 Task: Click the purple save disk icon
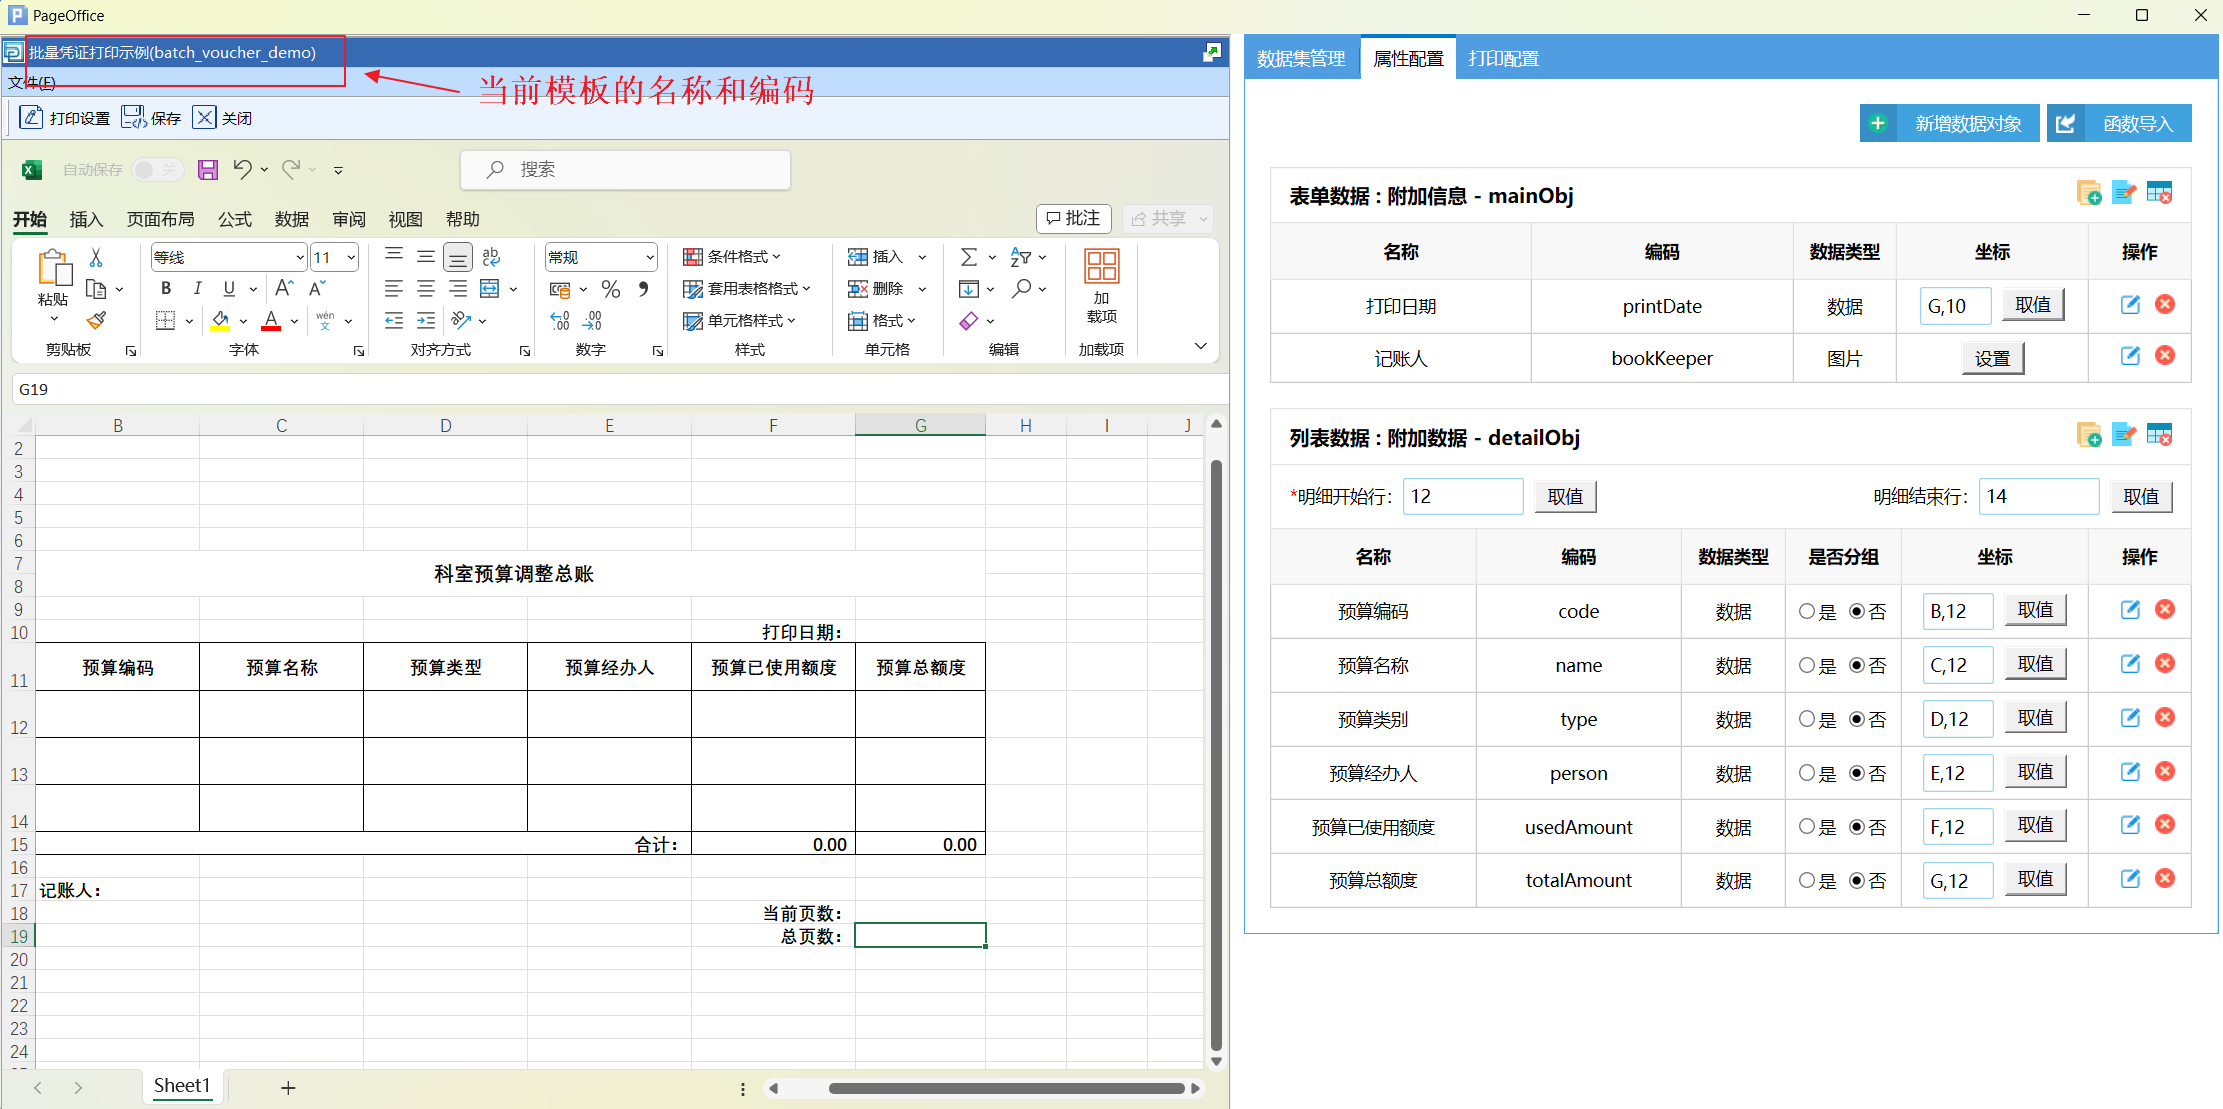208,170
